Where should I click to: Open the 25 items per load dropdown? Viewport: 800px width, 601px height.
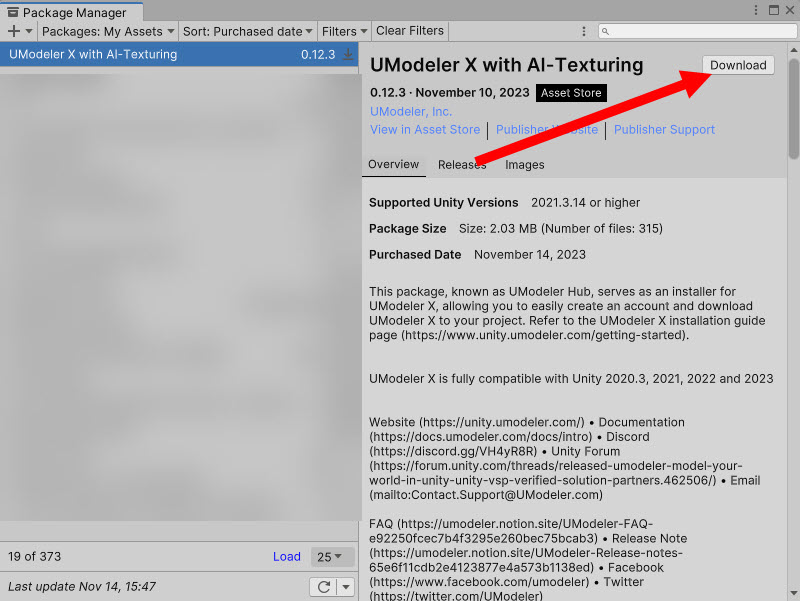pos(333,557)
